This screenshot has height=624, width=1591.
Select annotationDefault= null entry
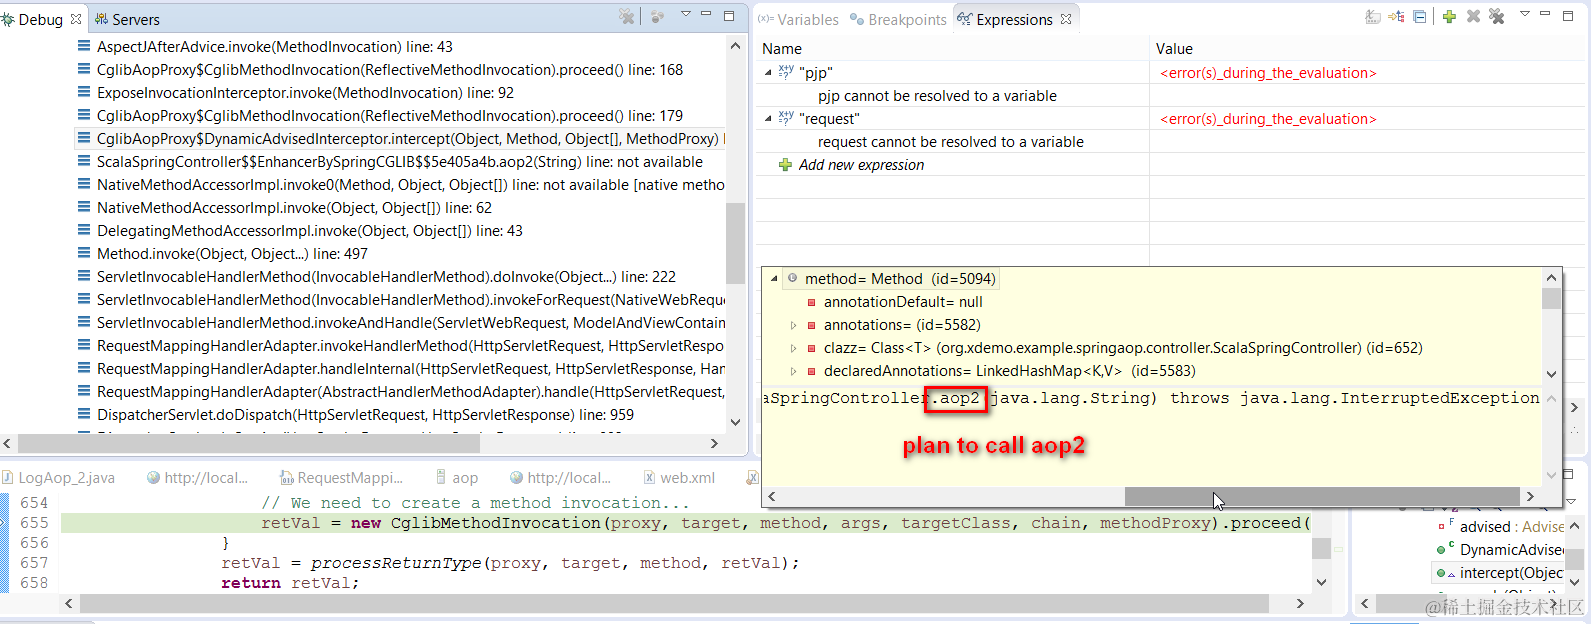903,302
